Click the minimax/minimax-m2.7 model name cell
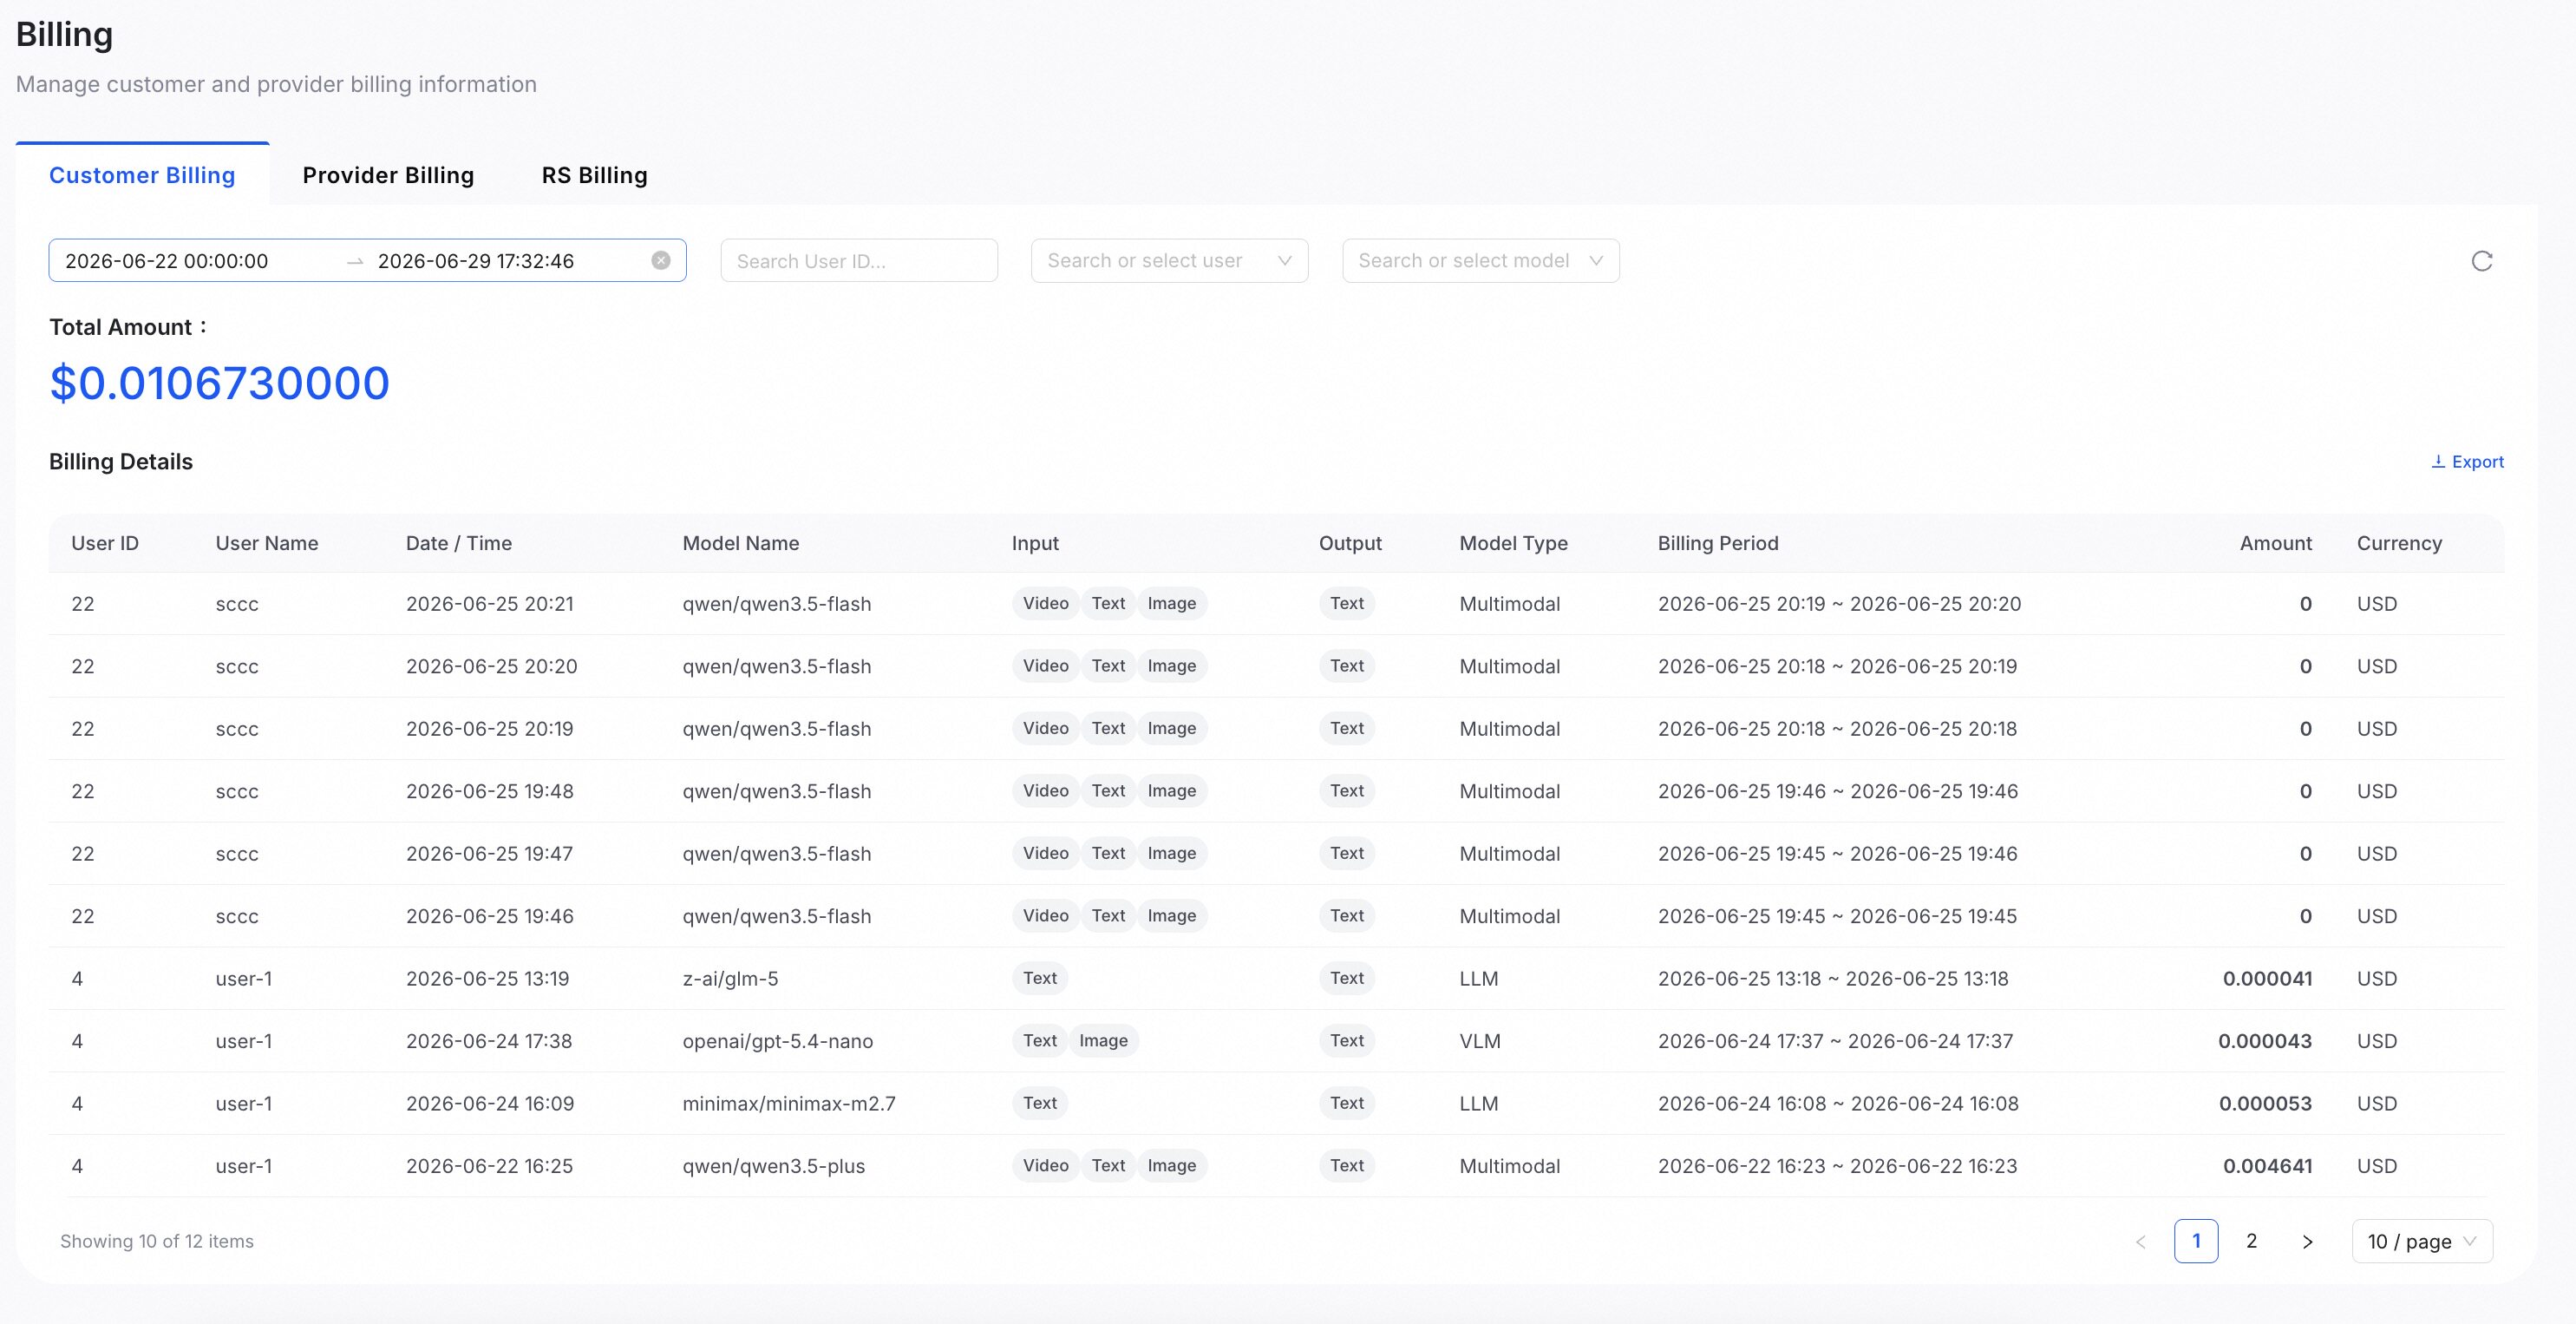 click(x=789, y=1103)
